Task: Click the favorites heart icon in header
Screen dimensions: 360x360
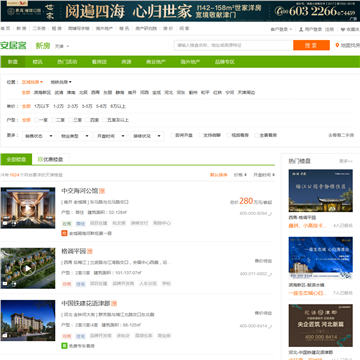Action: click(x=343, y=29)
